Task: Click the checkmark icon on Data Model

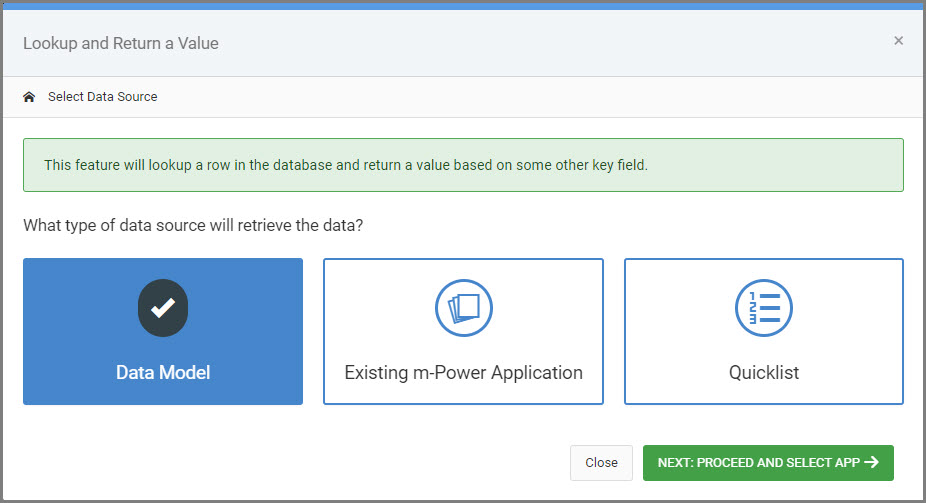Action: [x=163, y=308]
